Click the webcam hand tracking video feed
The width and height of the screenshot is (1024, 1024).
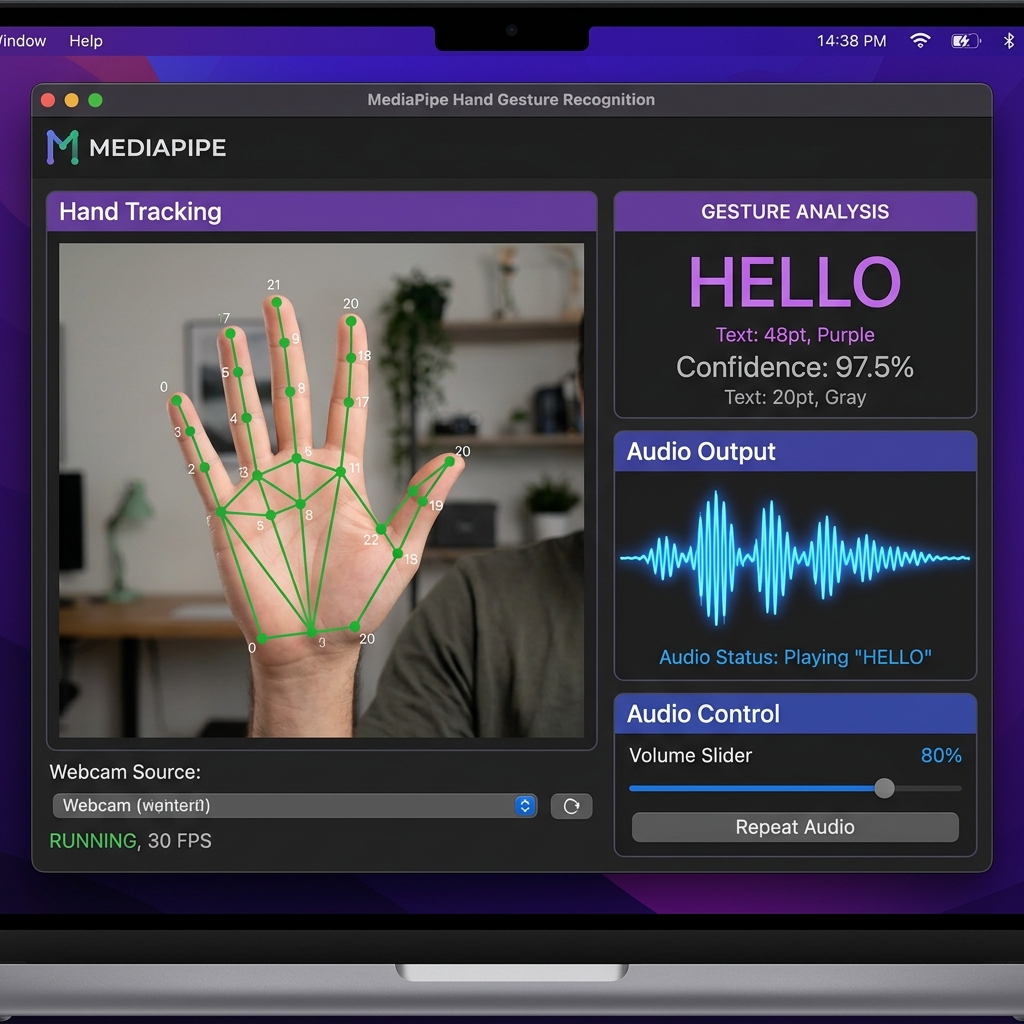321,490
